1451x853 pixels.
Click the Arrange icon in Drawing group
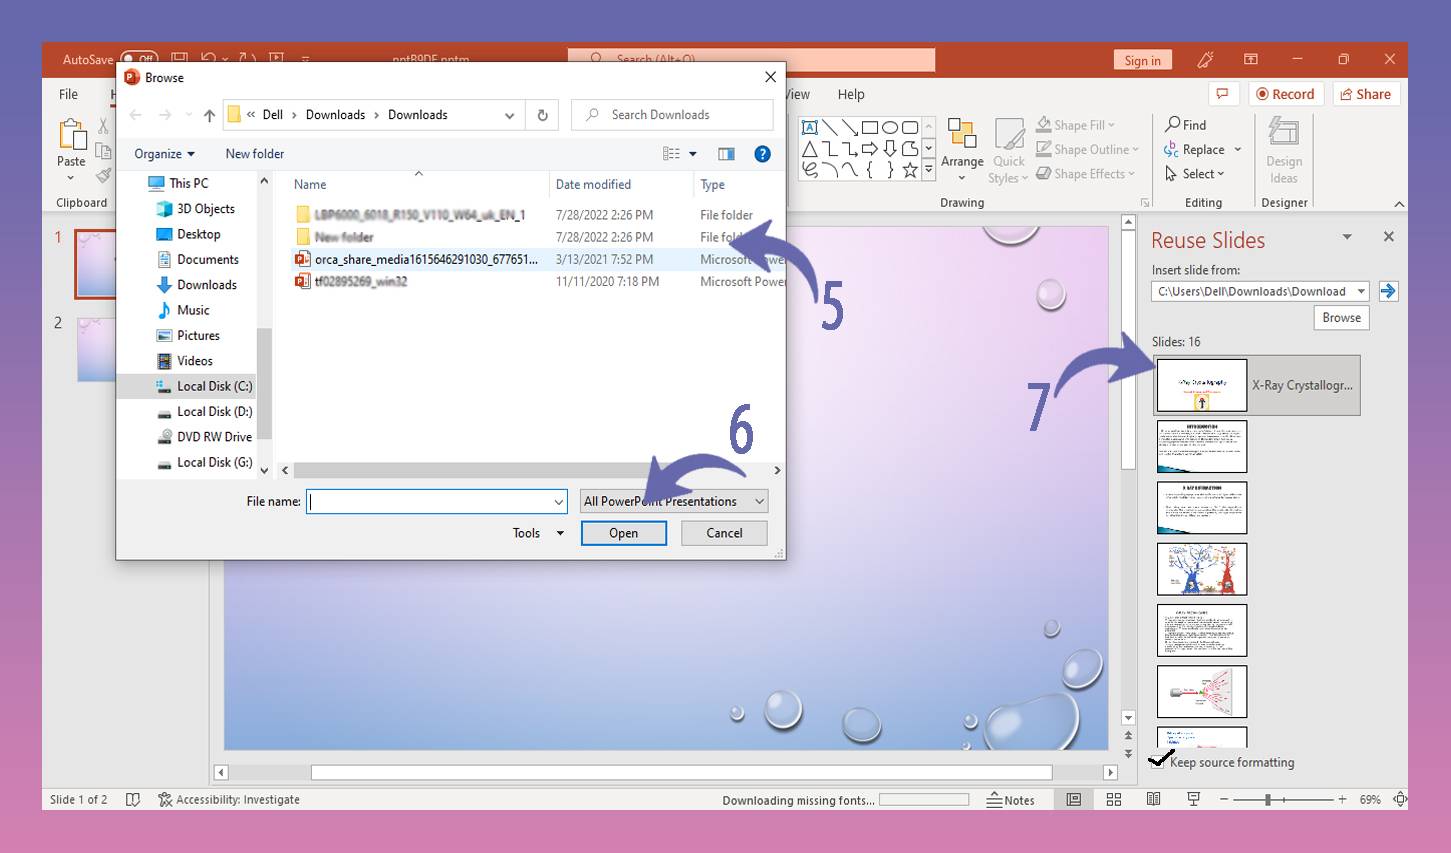[x=962, y=135]
